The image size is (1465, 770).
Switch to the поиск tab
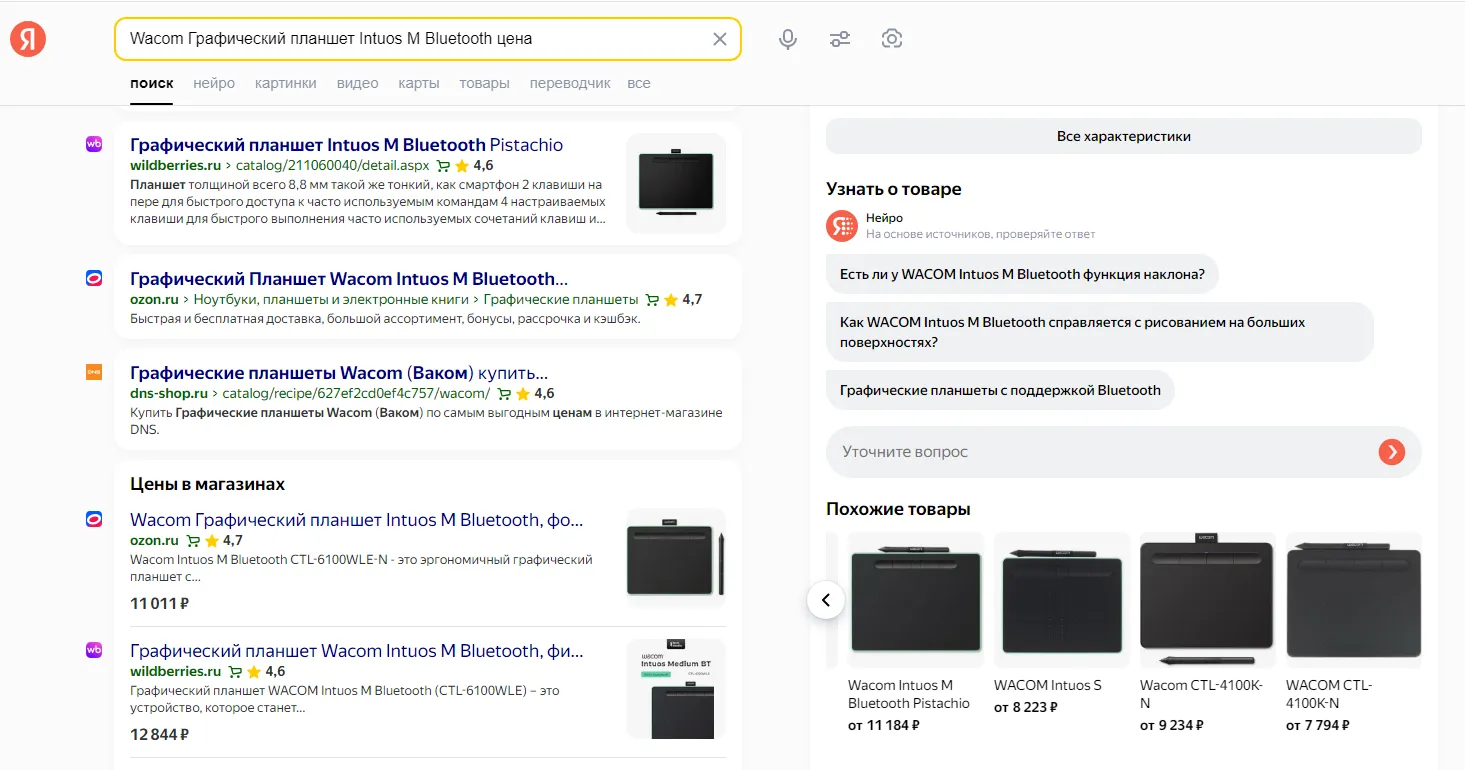tap(151, 83)
